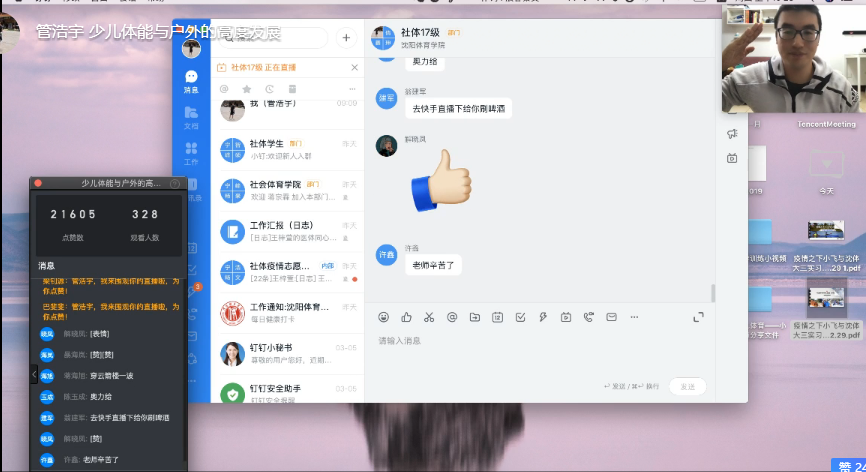The image size is (866, 472).
Task: Click the checkbox task icon in chat toolbar
Action: pyautogui.click(x=520, y=317)
